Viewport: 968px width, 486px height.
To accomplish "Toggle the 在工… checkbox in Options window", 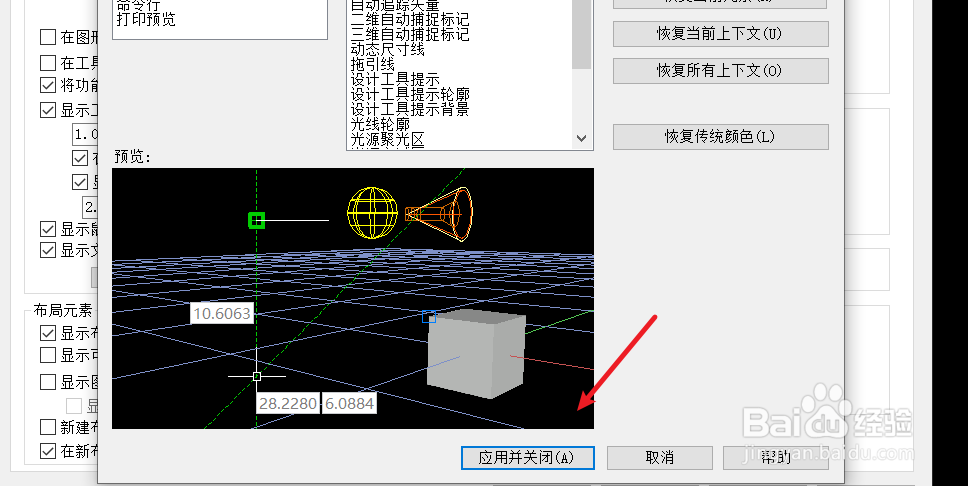I will pos(48,62).
